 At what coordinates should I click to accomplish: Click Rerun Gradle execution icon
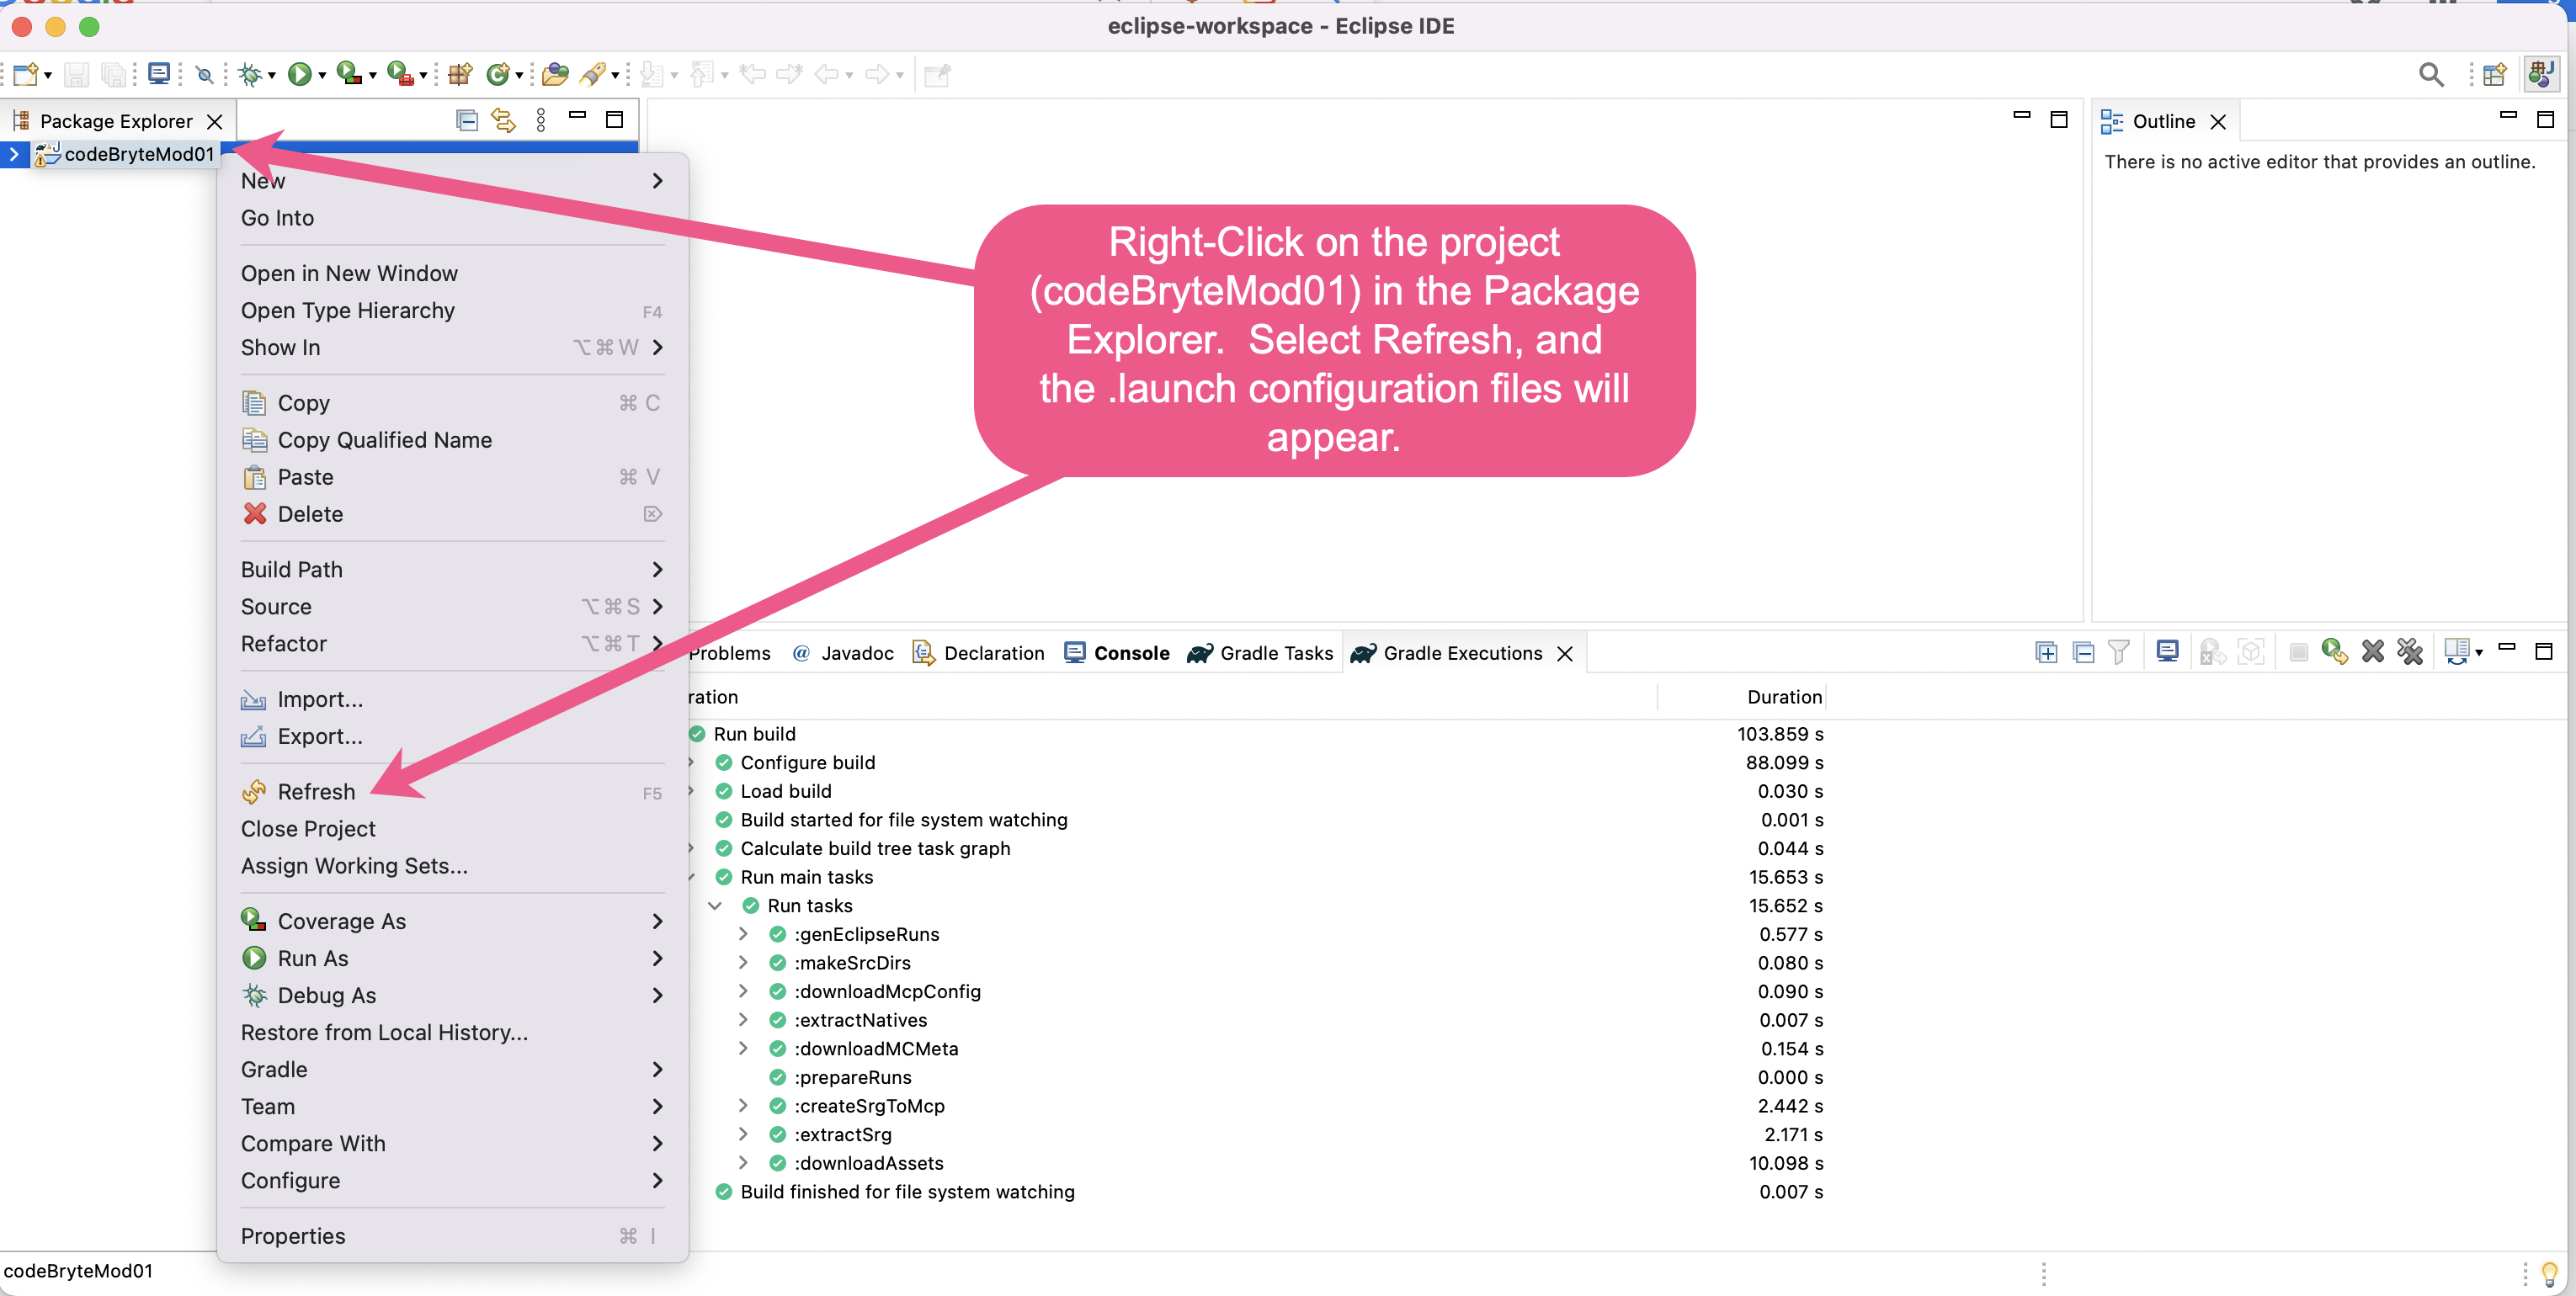tap(2334, 653)
